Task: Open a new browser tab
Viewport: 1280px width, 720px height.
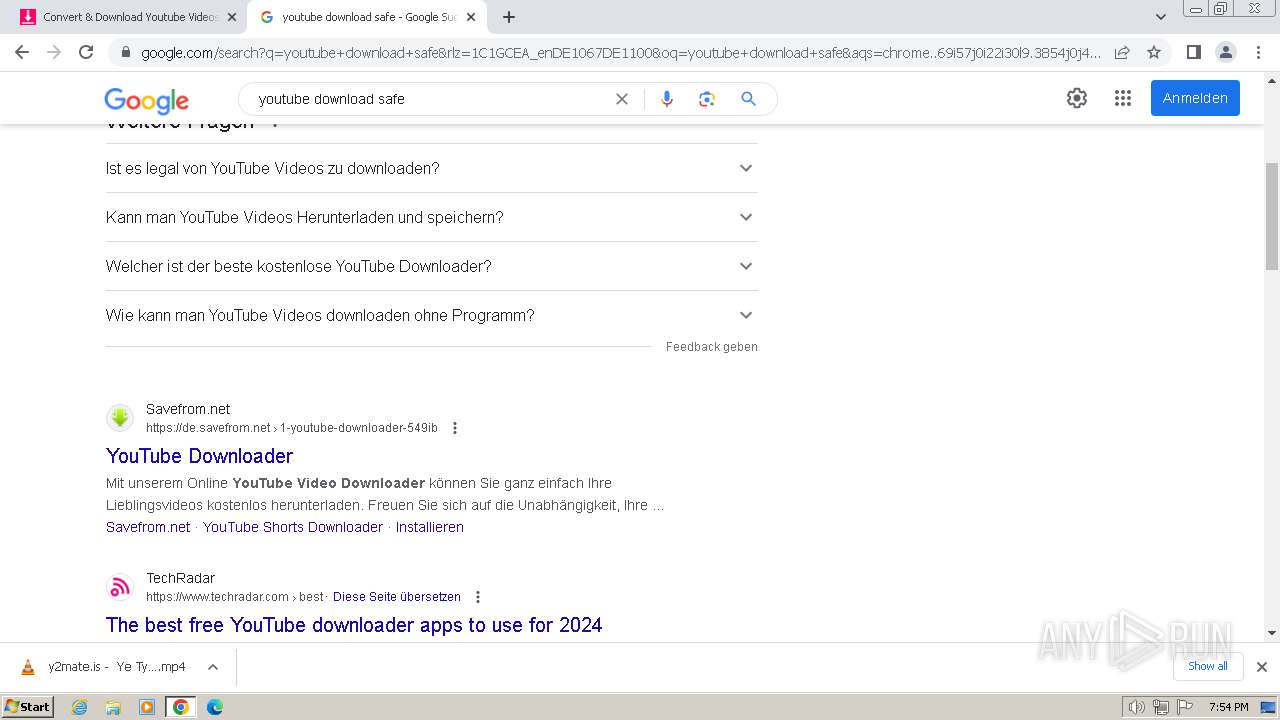Action: click(509, 17)
